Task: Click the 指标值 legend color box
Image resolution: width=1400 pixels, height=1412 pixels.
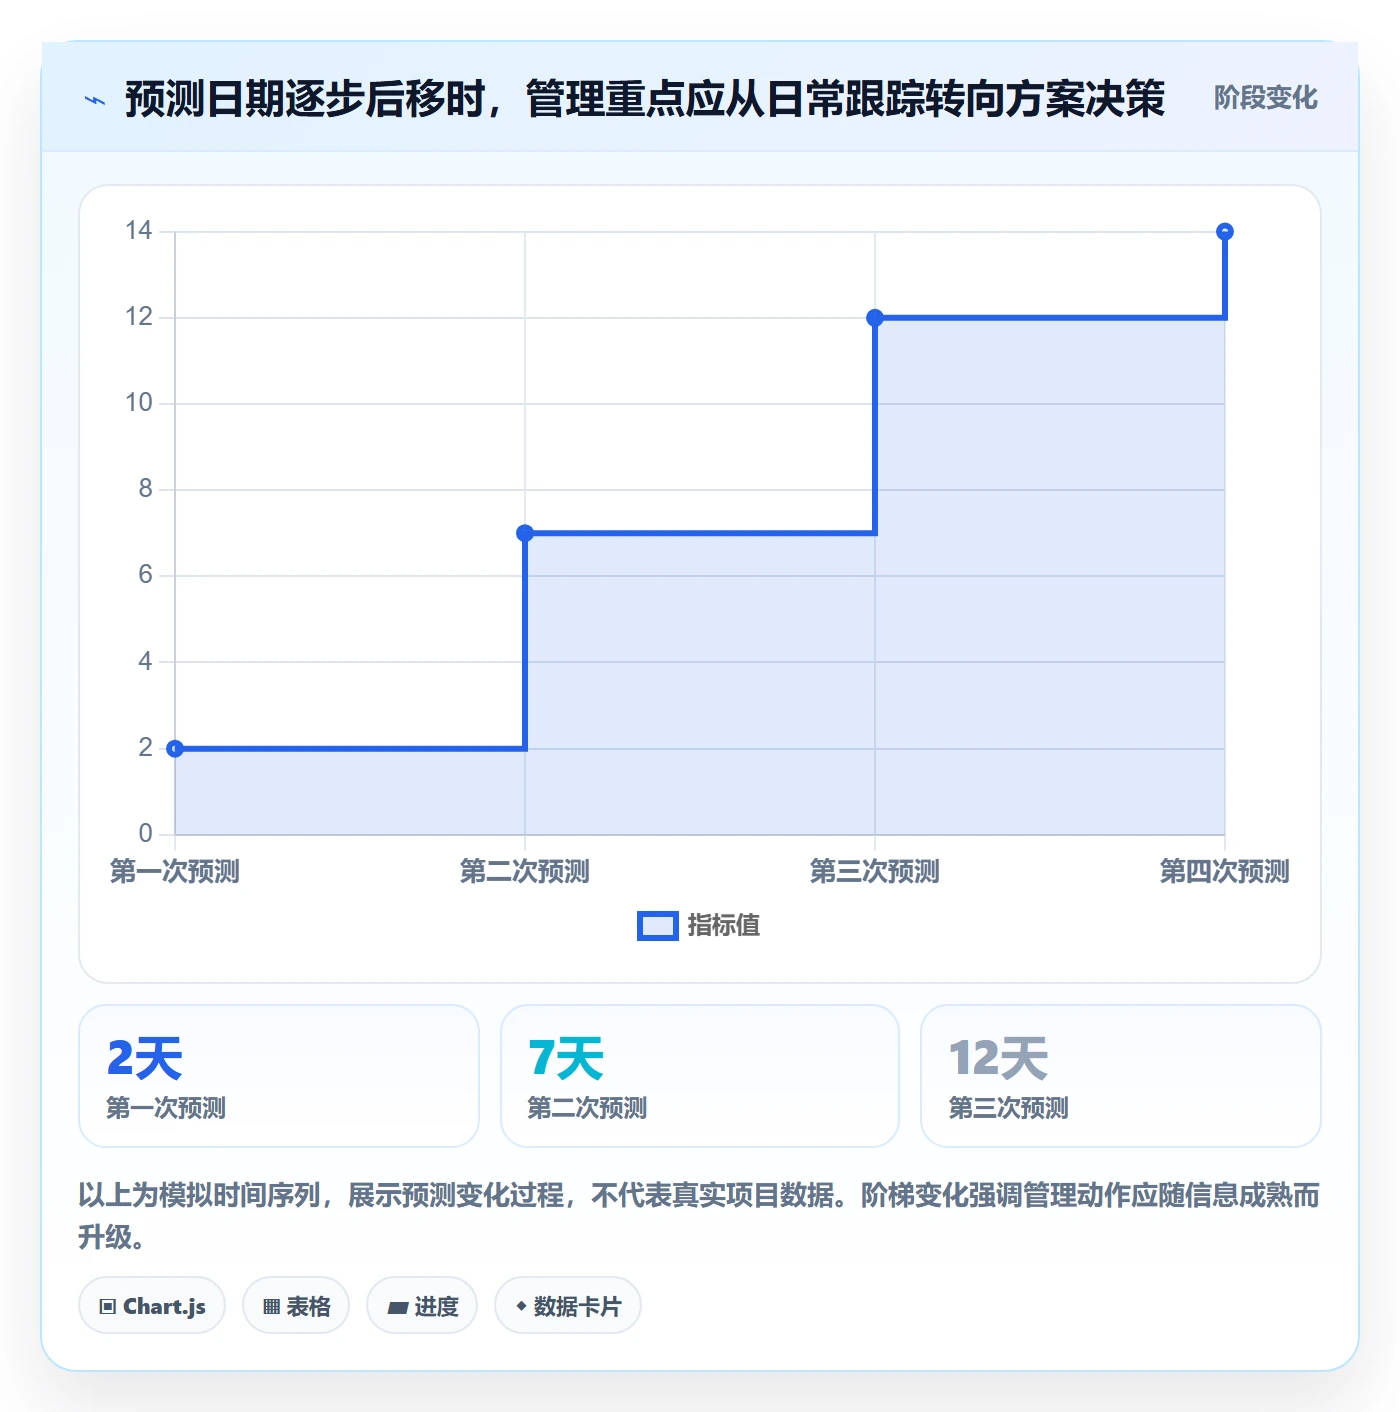Action: [x=658, y=926]
